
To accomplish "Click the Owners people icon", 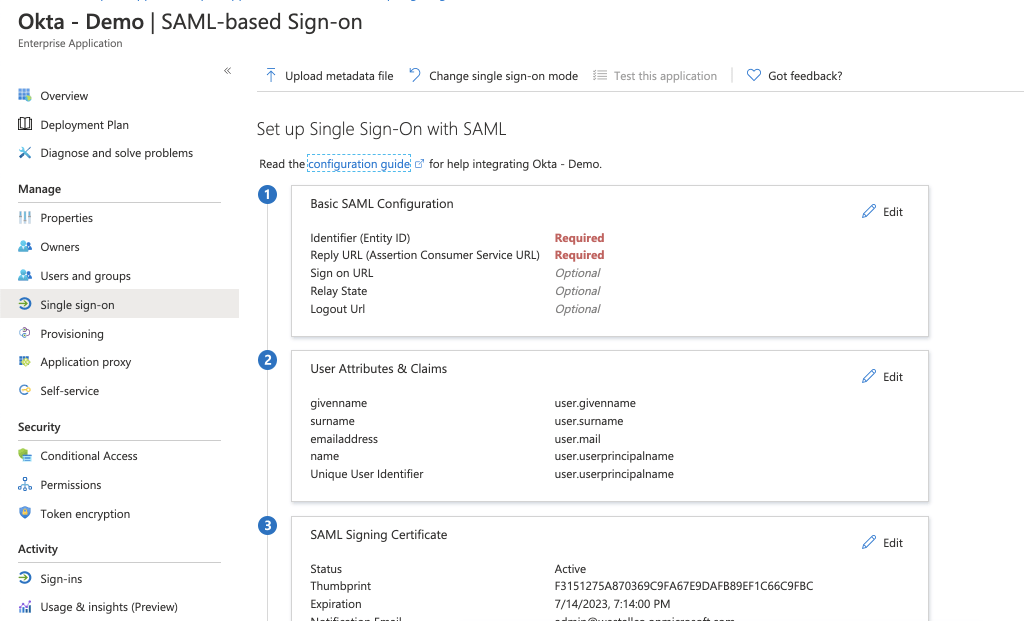I will pyautogui.click(x=25, y=247).
